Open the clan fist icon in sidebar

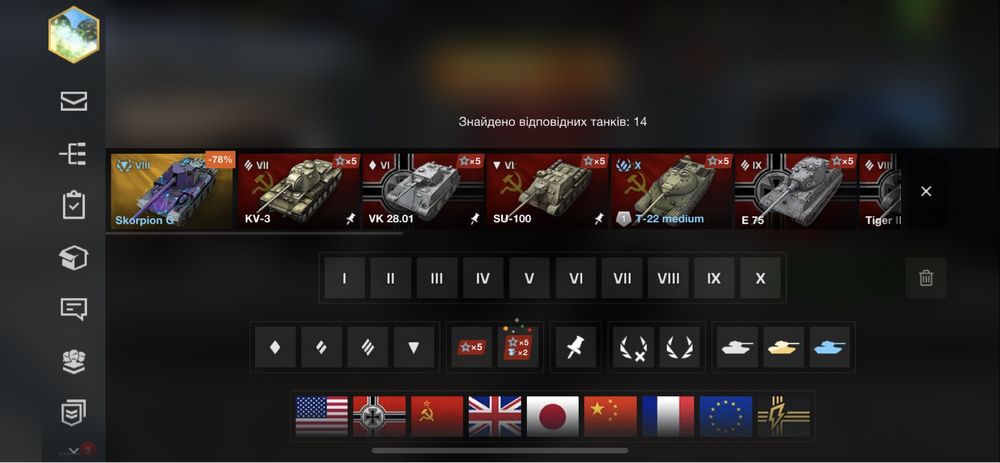tap(74, 362)
